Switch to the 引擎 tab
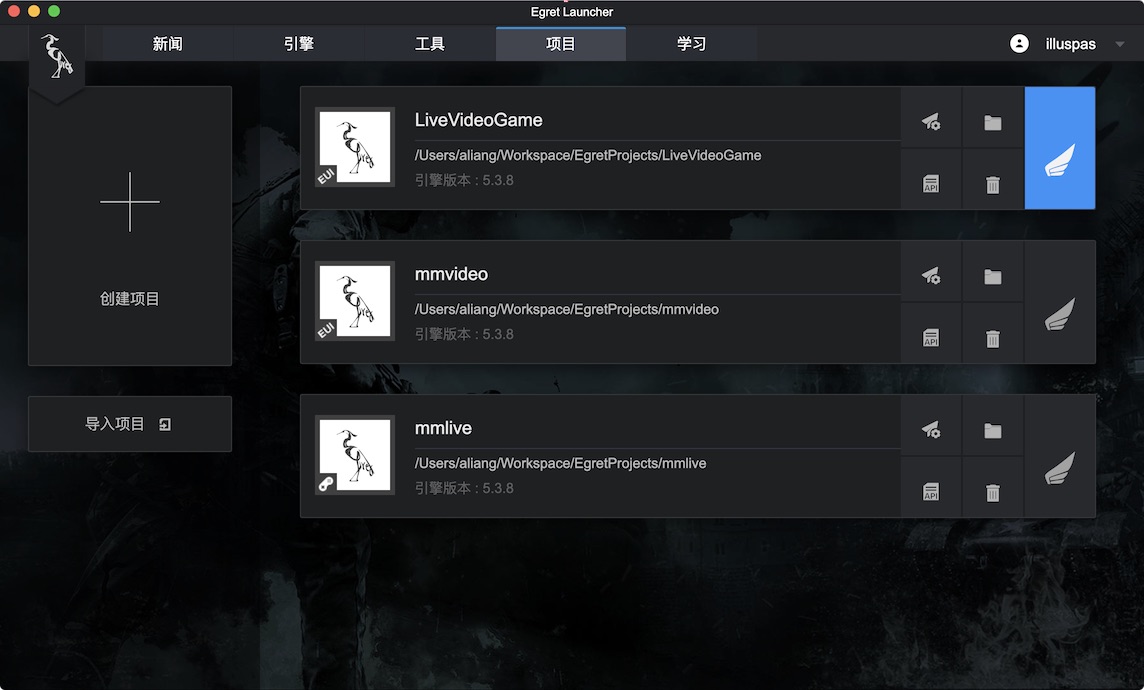The width and height of the screenshot is (1144, 690). click(x=298, y=44)
